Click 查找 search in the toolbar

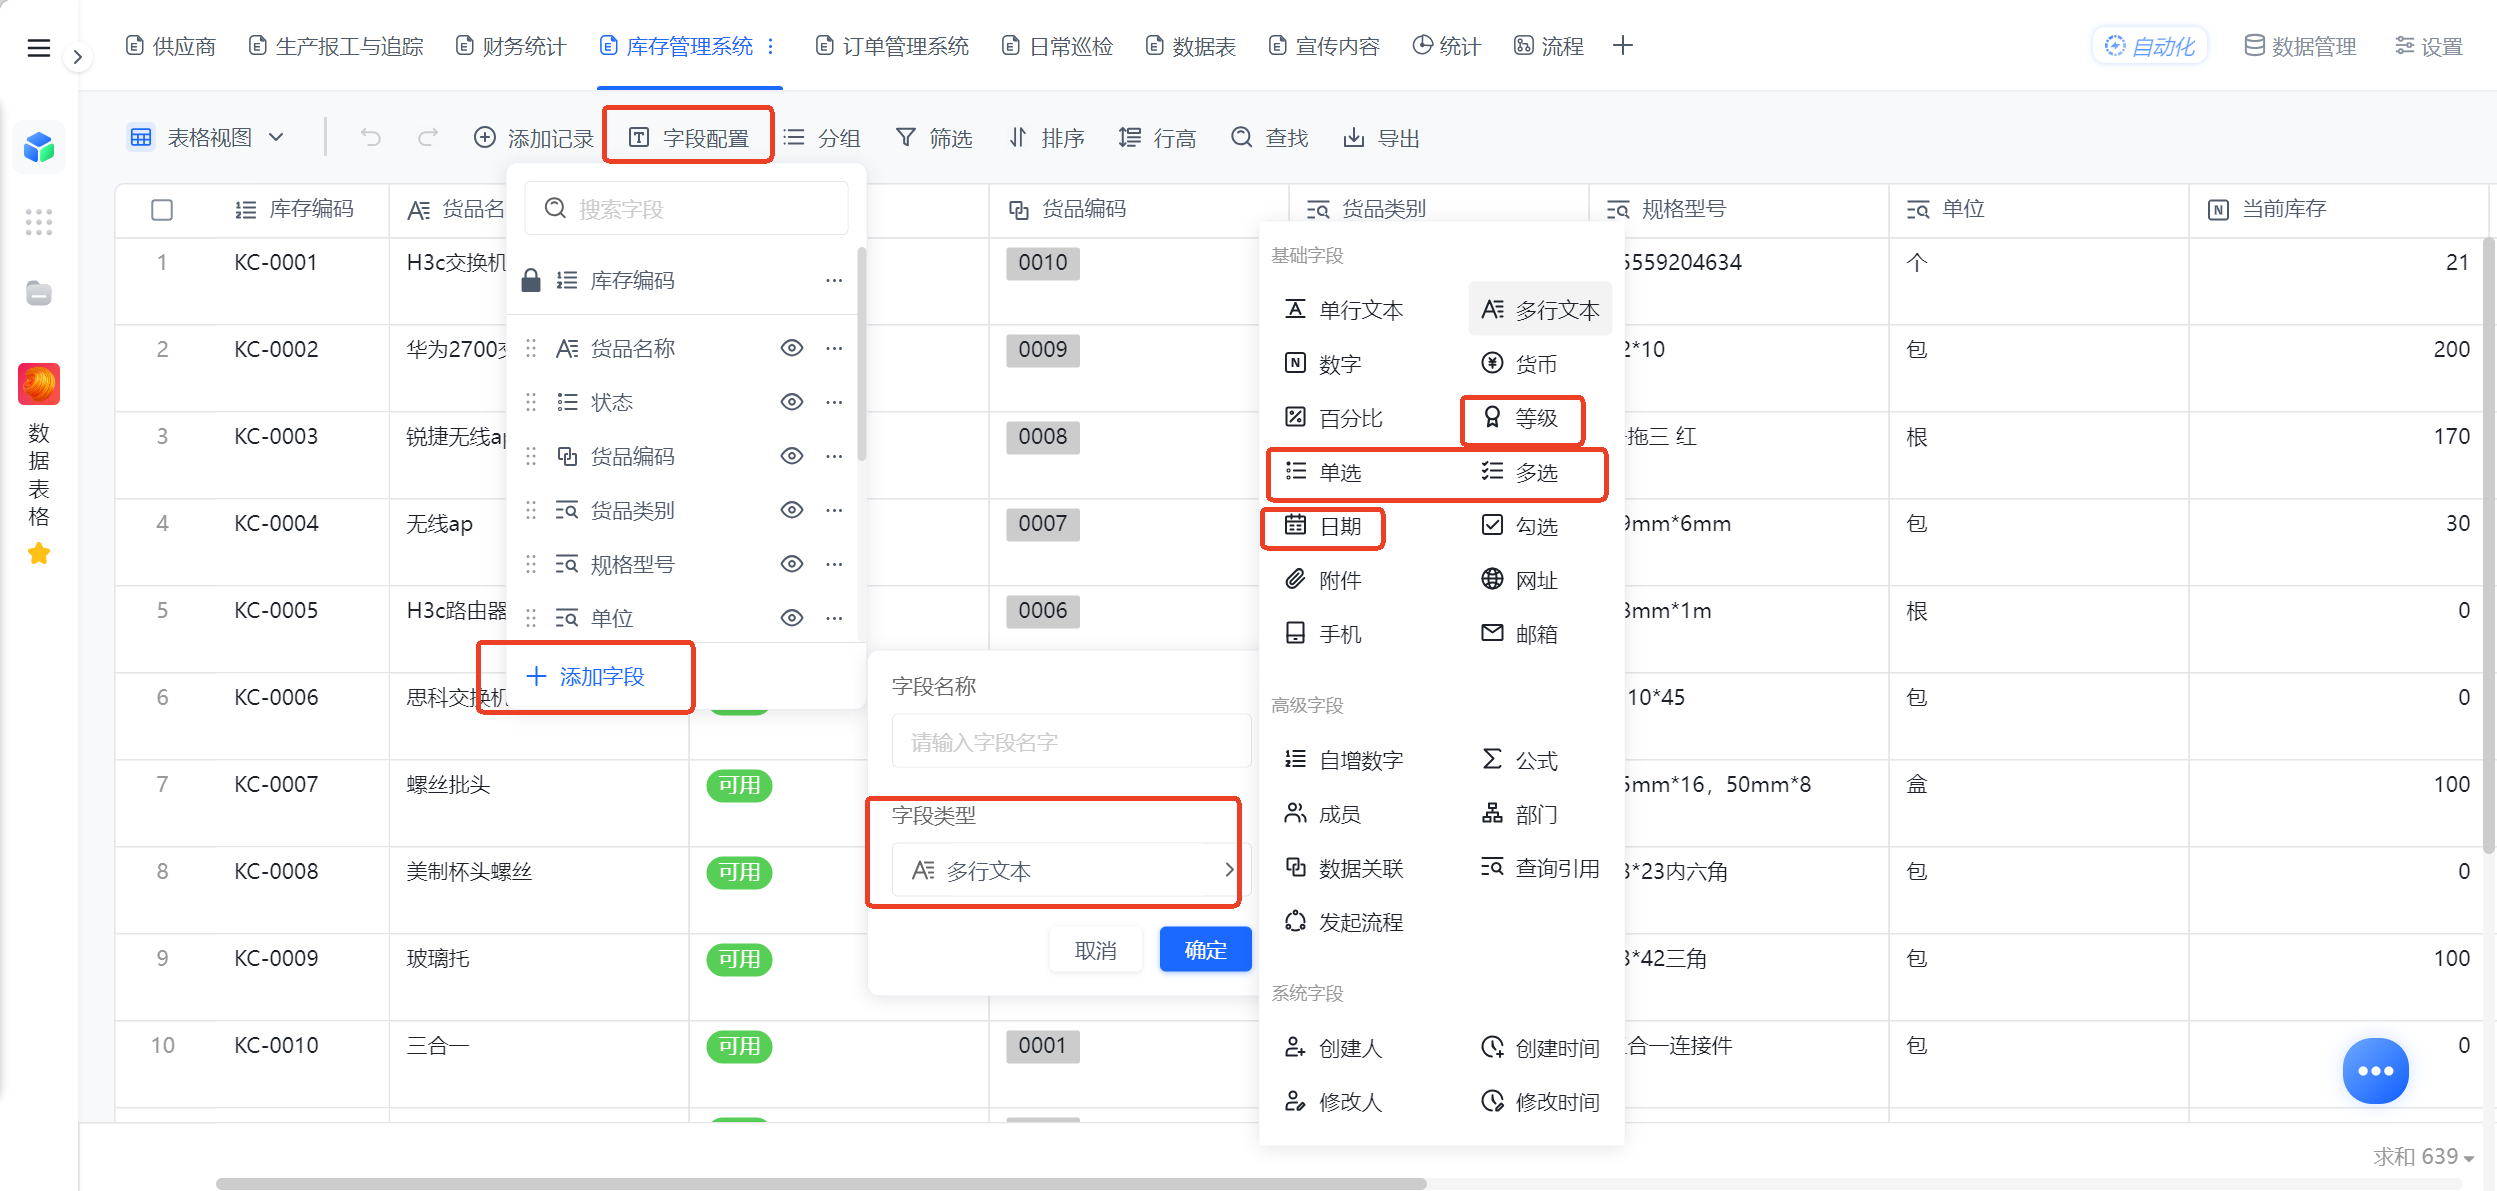pyautogui.click(x=1269, y=138)
